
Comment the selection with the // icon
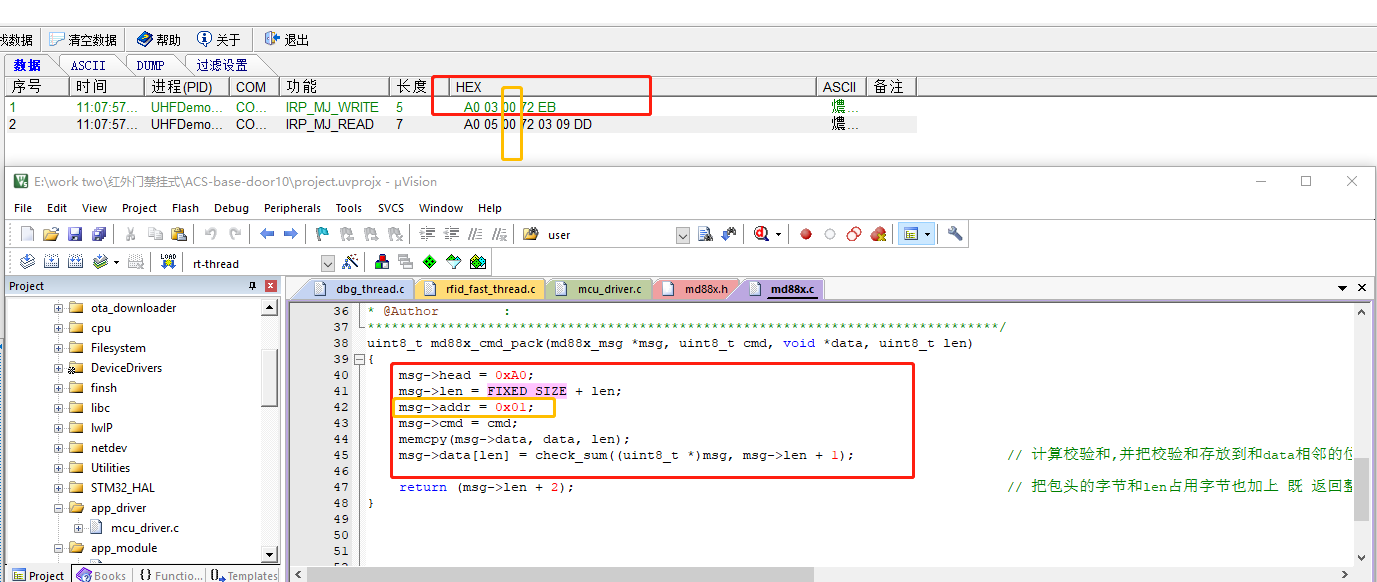(x=476, y=234)
